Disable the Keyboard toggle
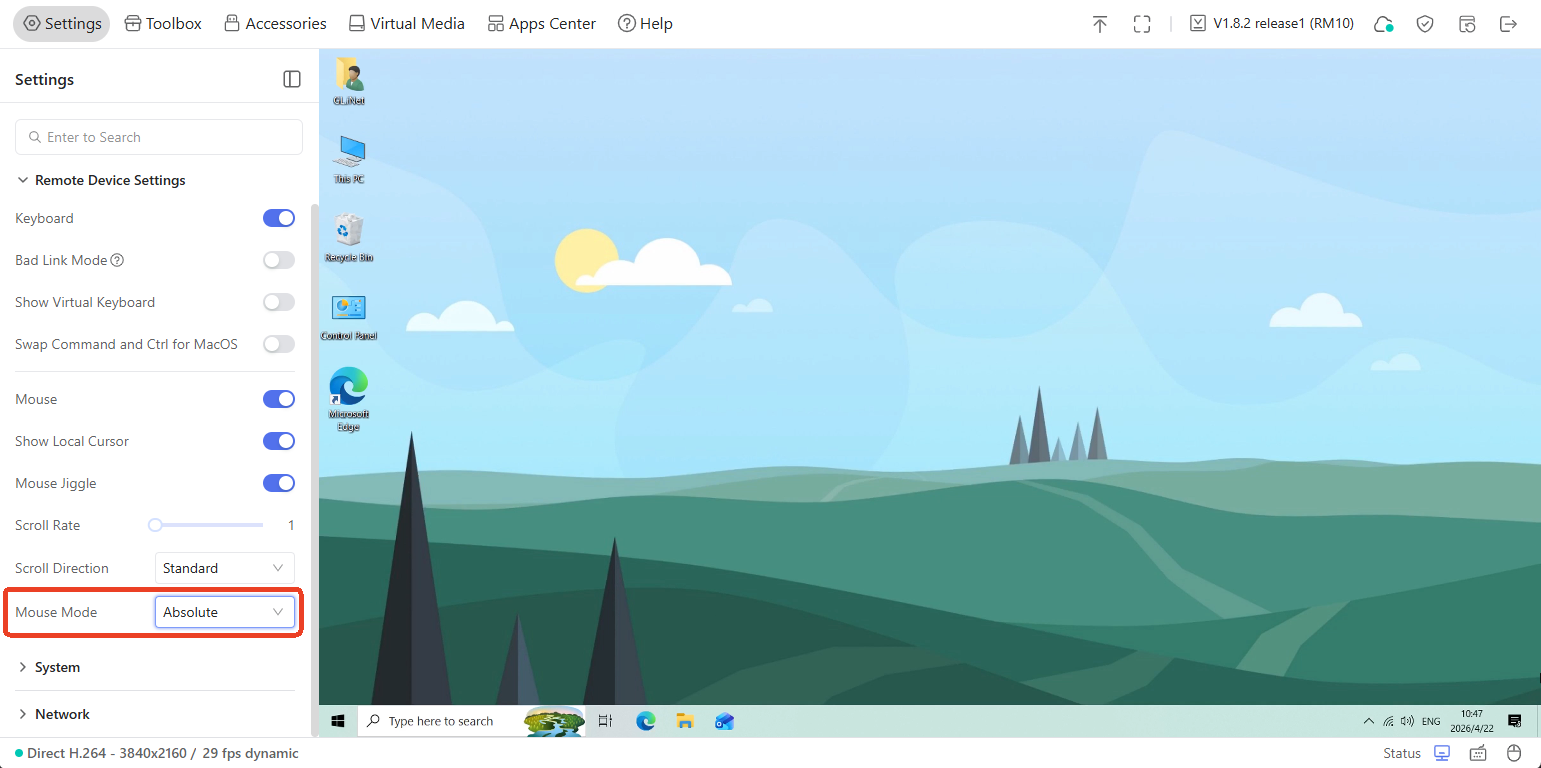1541x768 pixels. coord(279,218)
